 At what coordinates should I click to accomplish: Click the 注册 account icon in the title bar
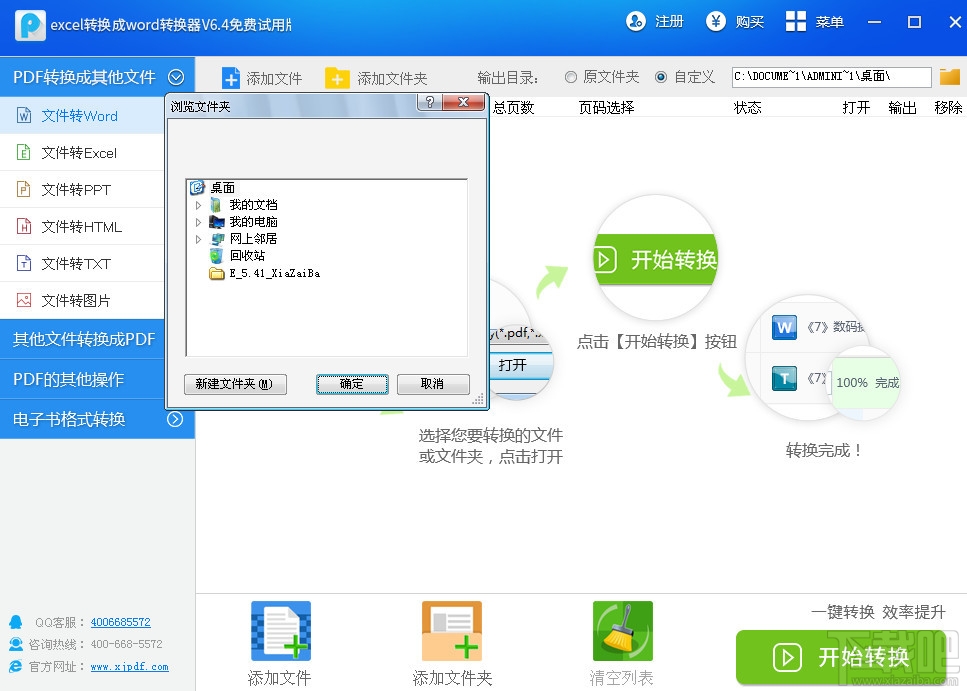pos(635,20)
